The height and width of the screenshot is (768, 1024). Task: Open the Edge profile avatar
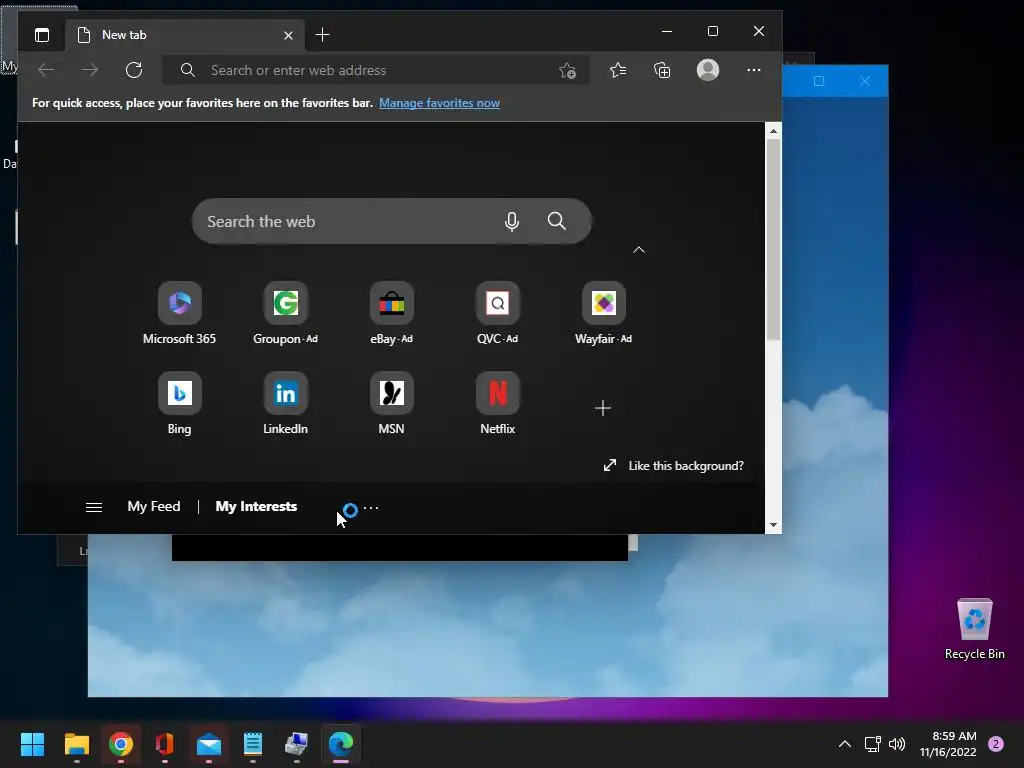708,70
